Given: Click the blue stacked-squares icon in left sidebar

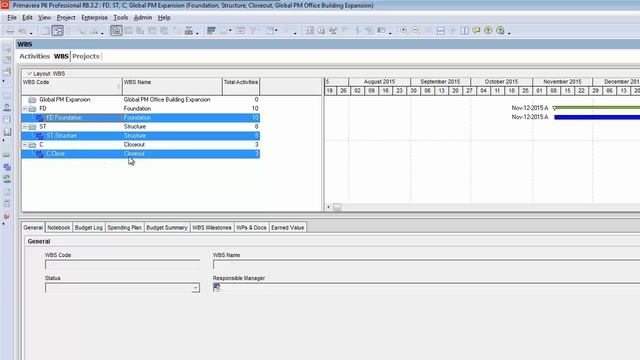Looking at the screenshot, I should tap(7, 167).
